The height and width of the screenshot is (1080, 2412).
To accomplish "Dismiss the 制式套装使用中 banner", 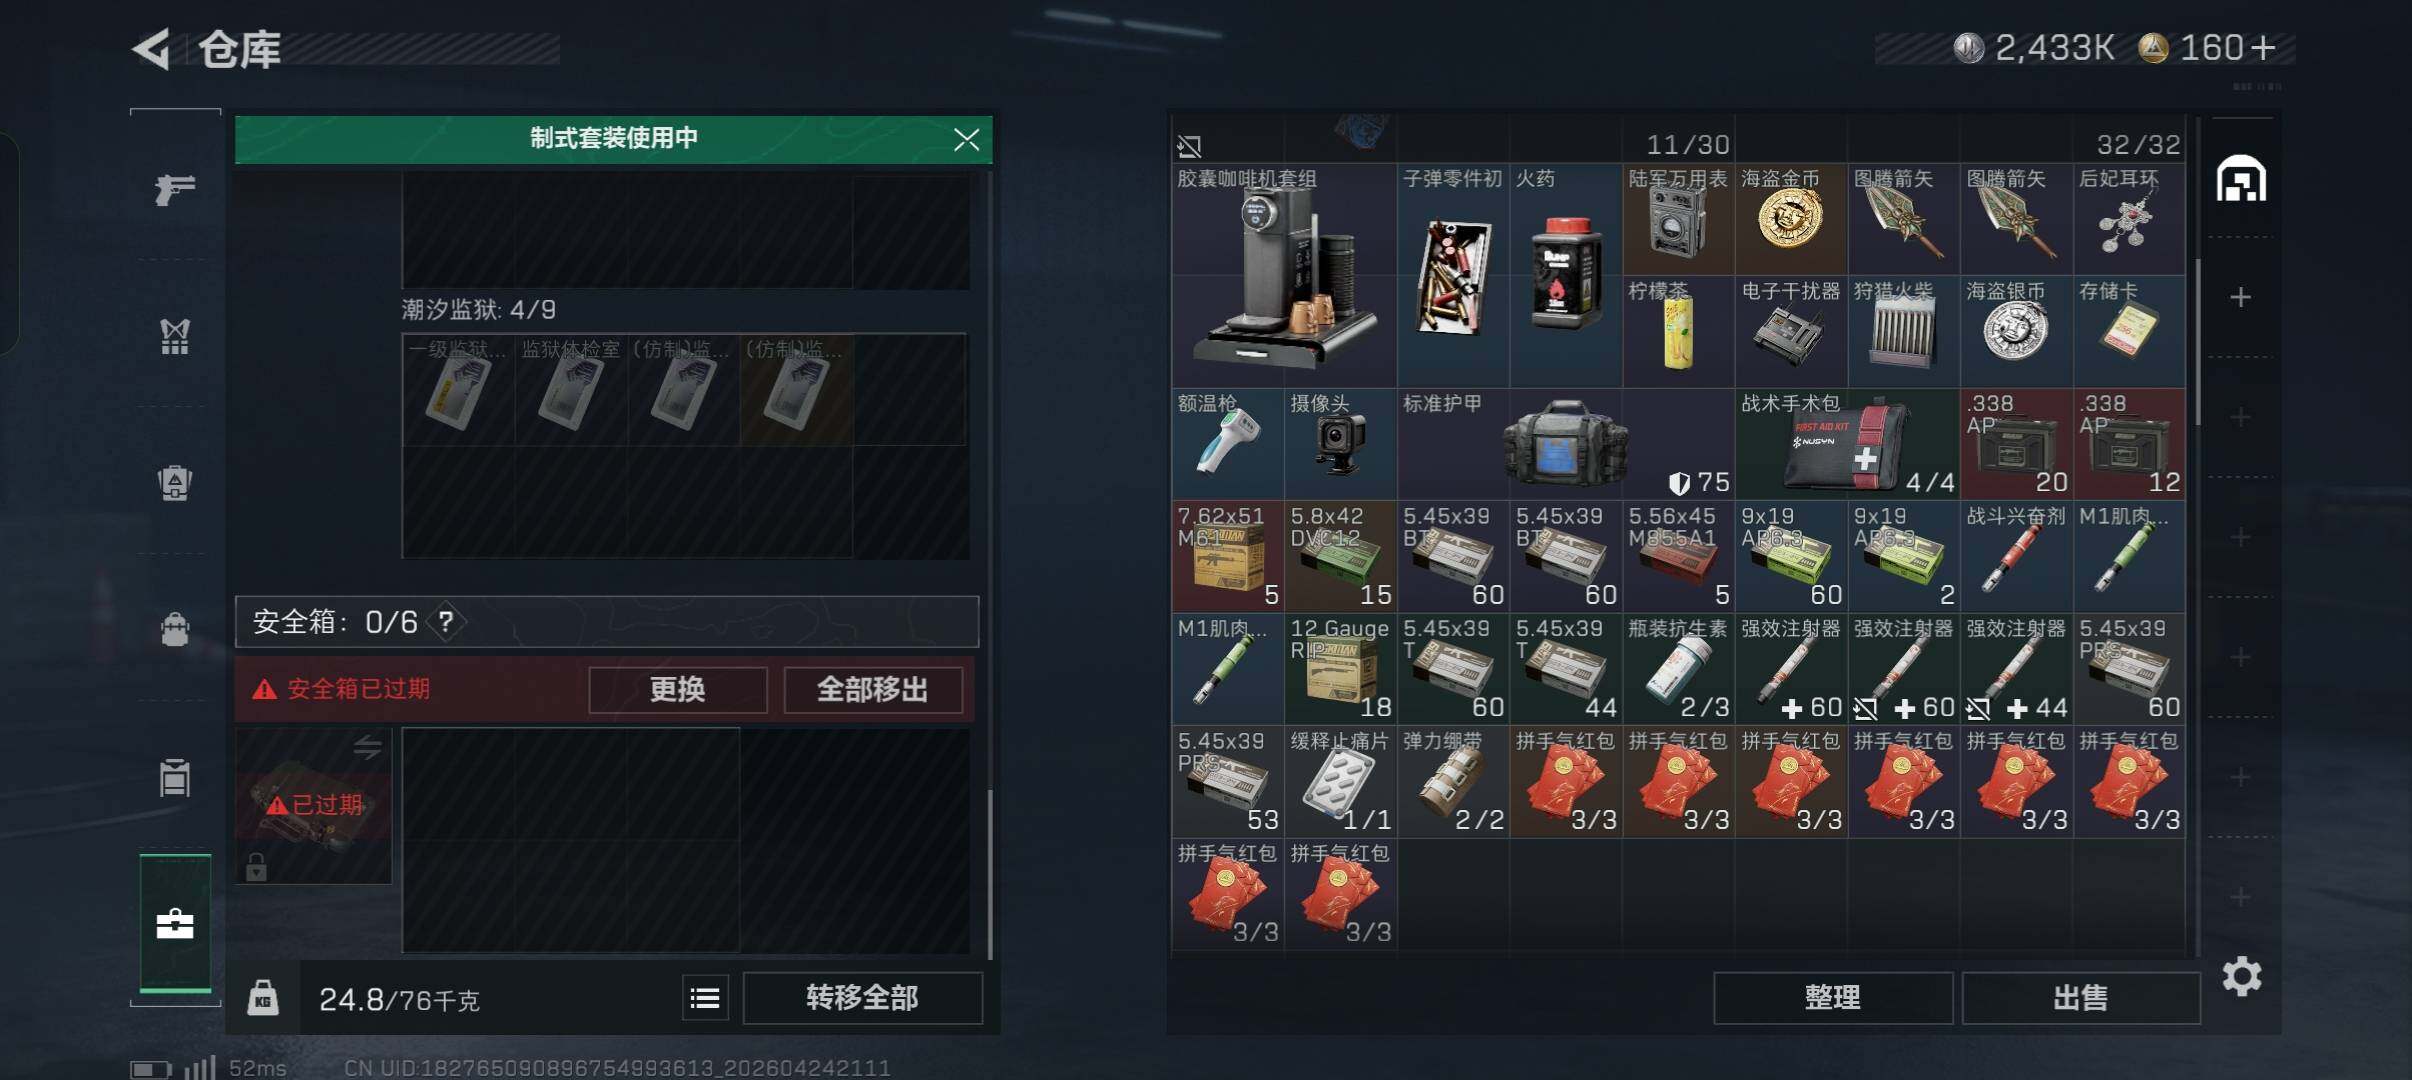I will coord(966,139).
